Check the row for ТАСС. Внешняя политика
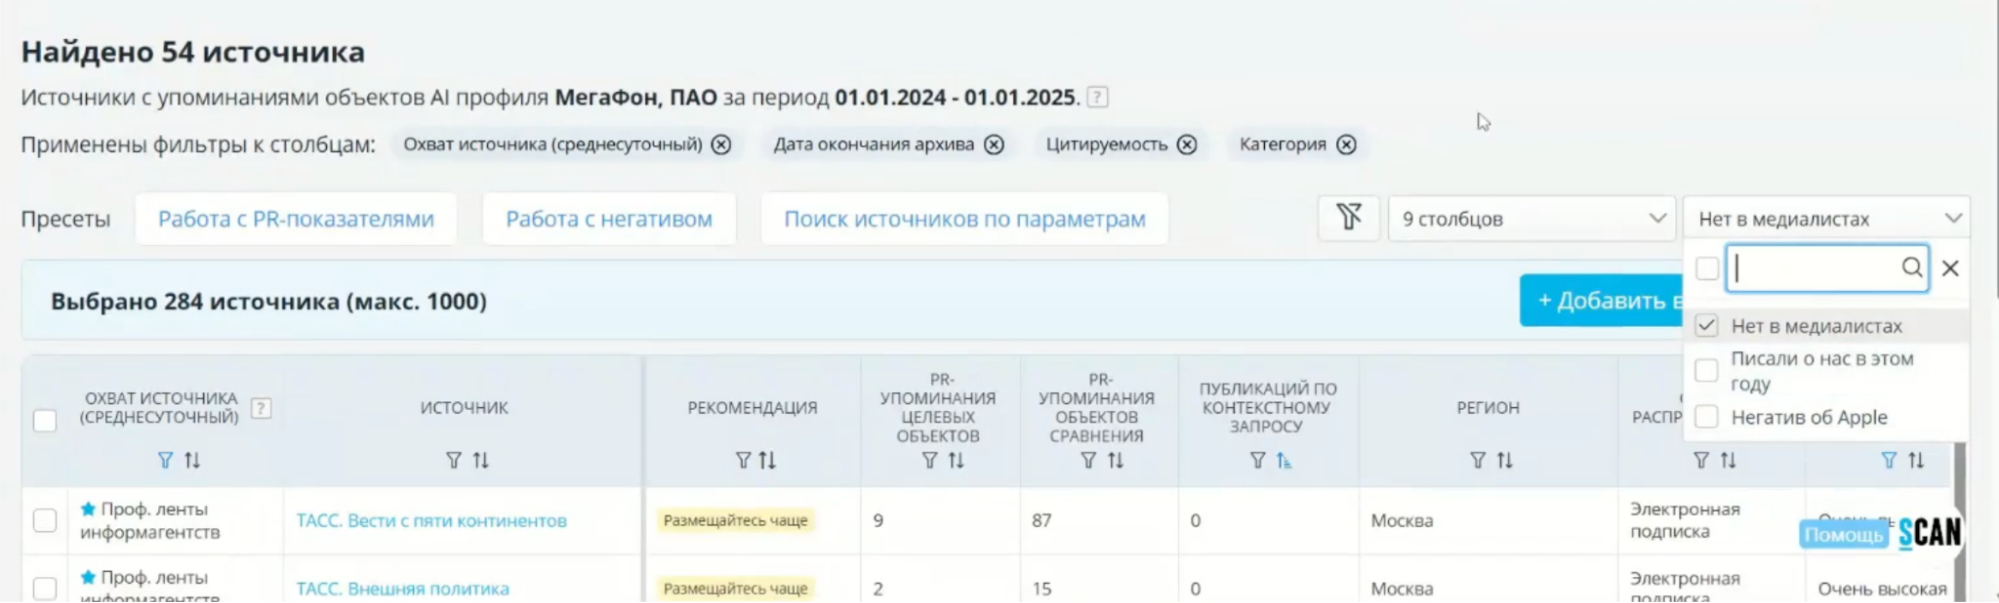The image size is (1999, 603). (x=45, y=588)
